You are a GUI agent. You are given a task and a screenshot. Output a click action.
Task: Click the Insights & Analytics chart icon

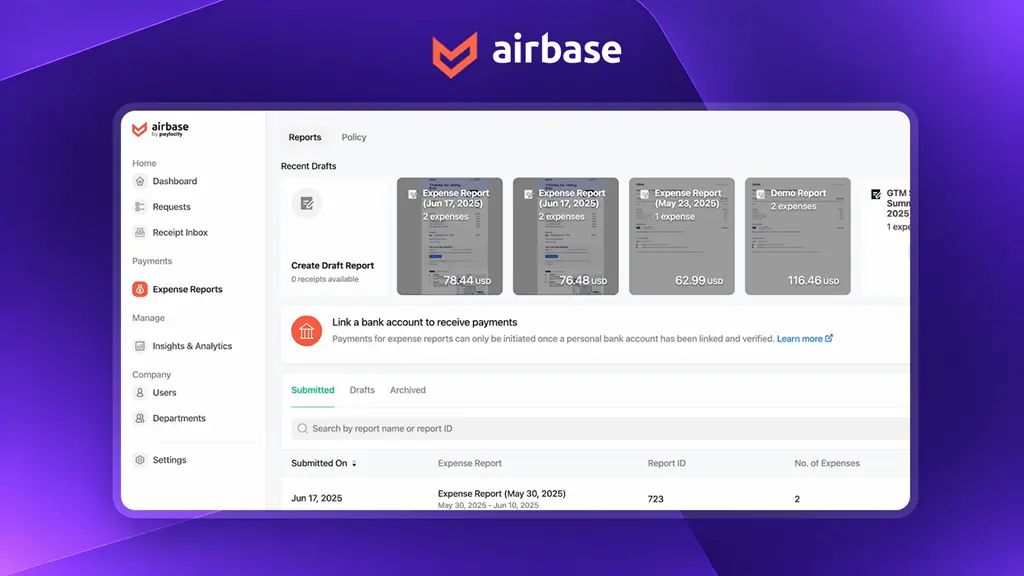[140, 346]
